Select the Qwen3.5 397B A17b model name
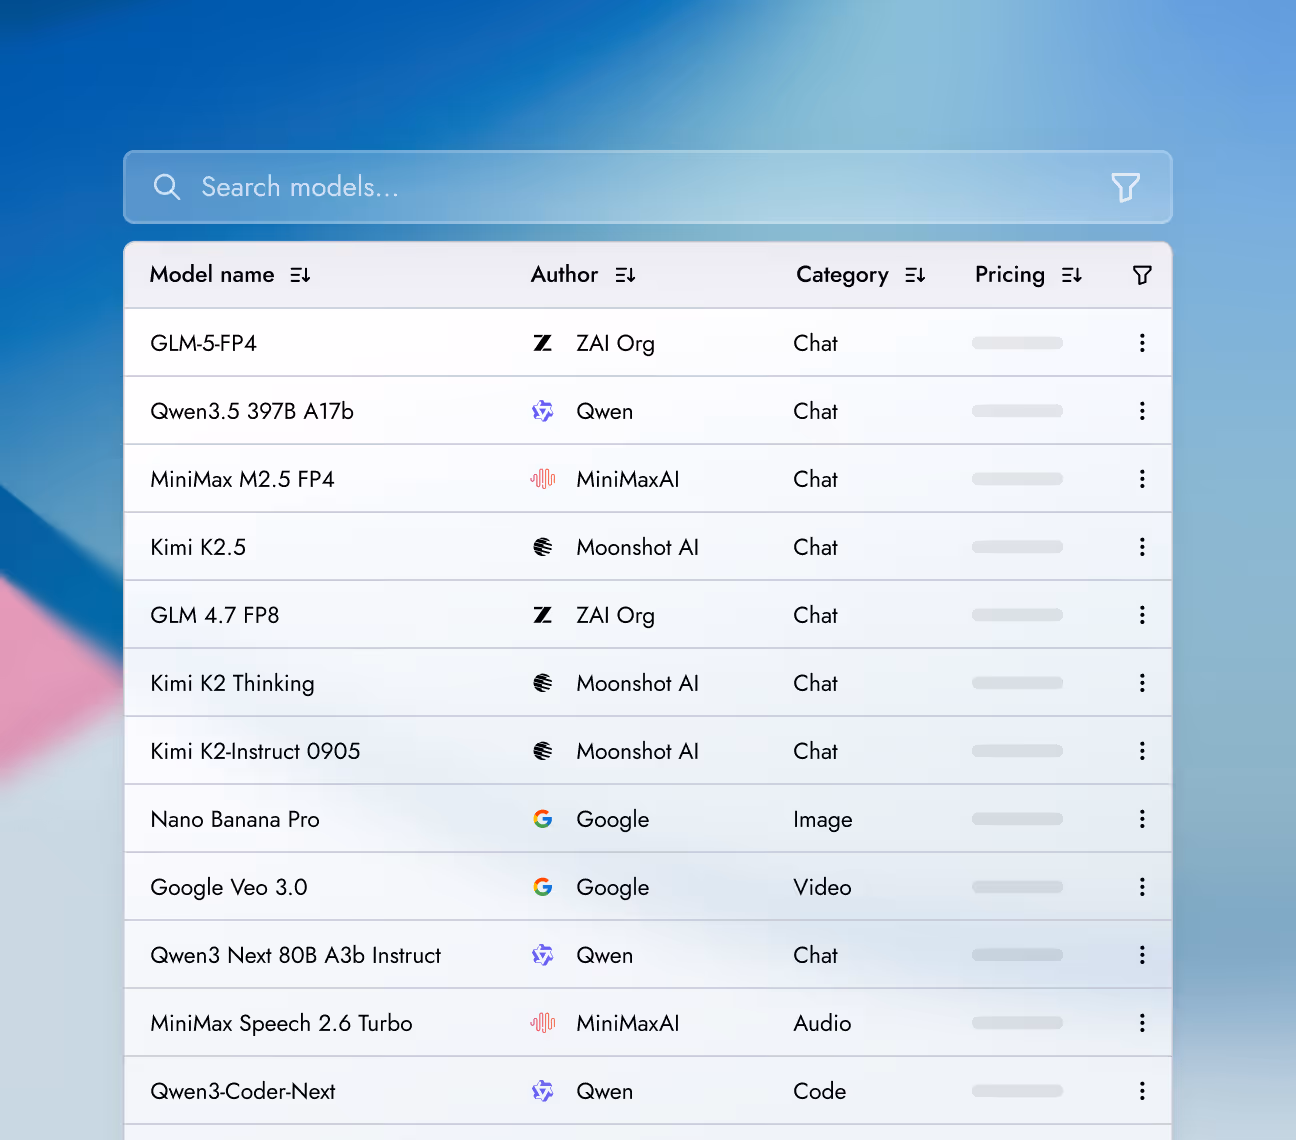This screenshot has height=1140, width=1296. coord(252,411)
